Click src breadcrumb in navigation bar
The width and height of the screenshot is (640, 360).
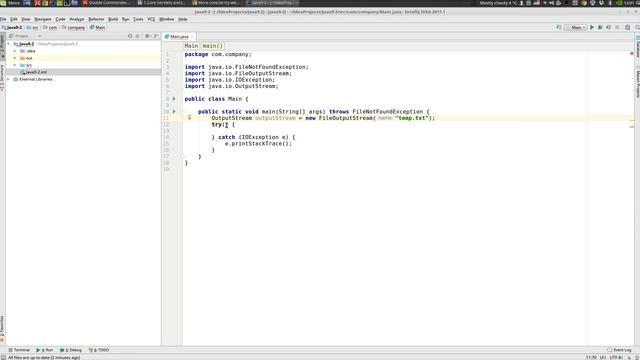32,27
